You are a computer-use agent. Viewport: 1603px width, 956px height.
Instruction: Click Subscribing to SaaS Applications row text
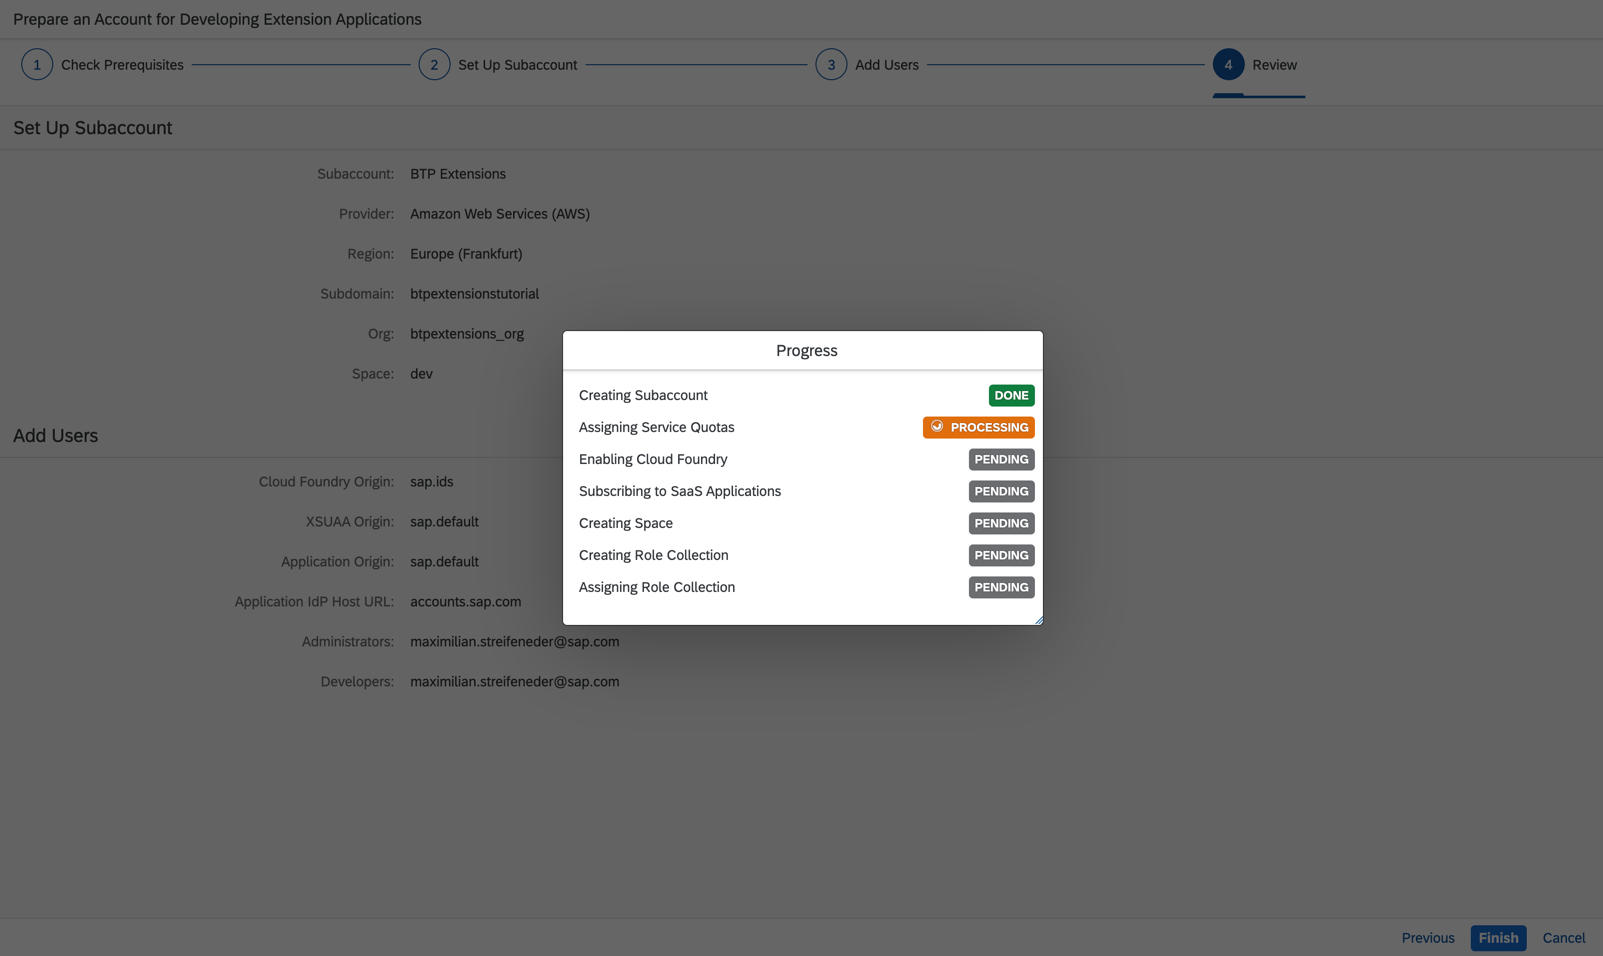click(680, 492)
